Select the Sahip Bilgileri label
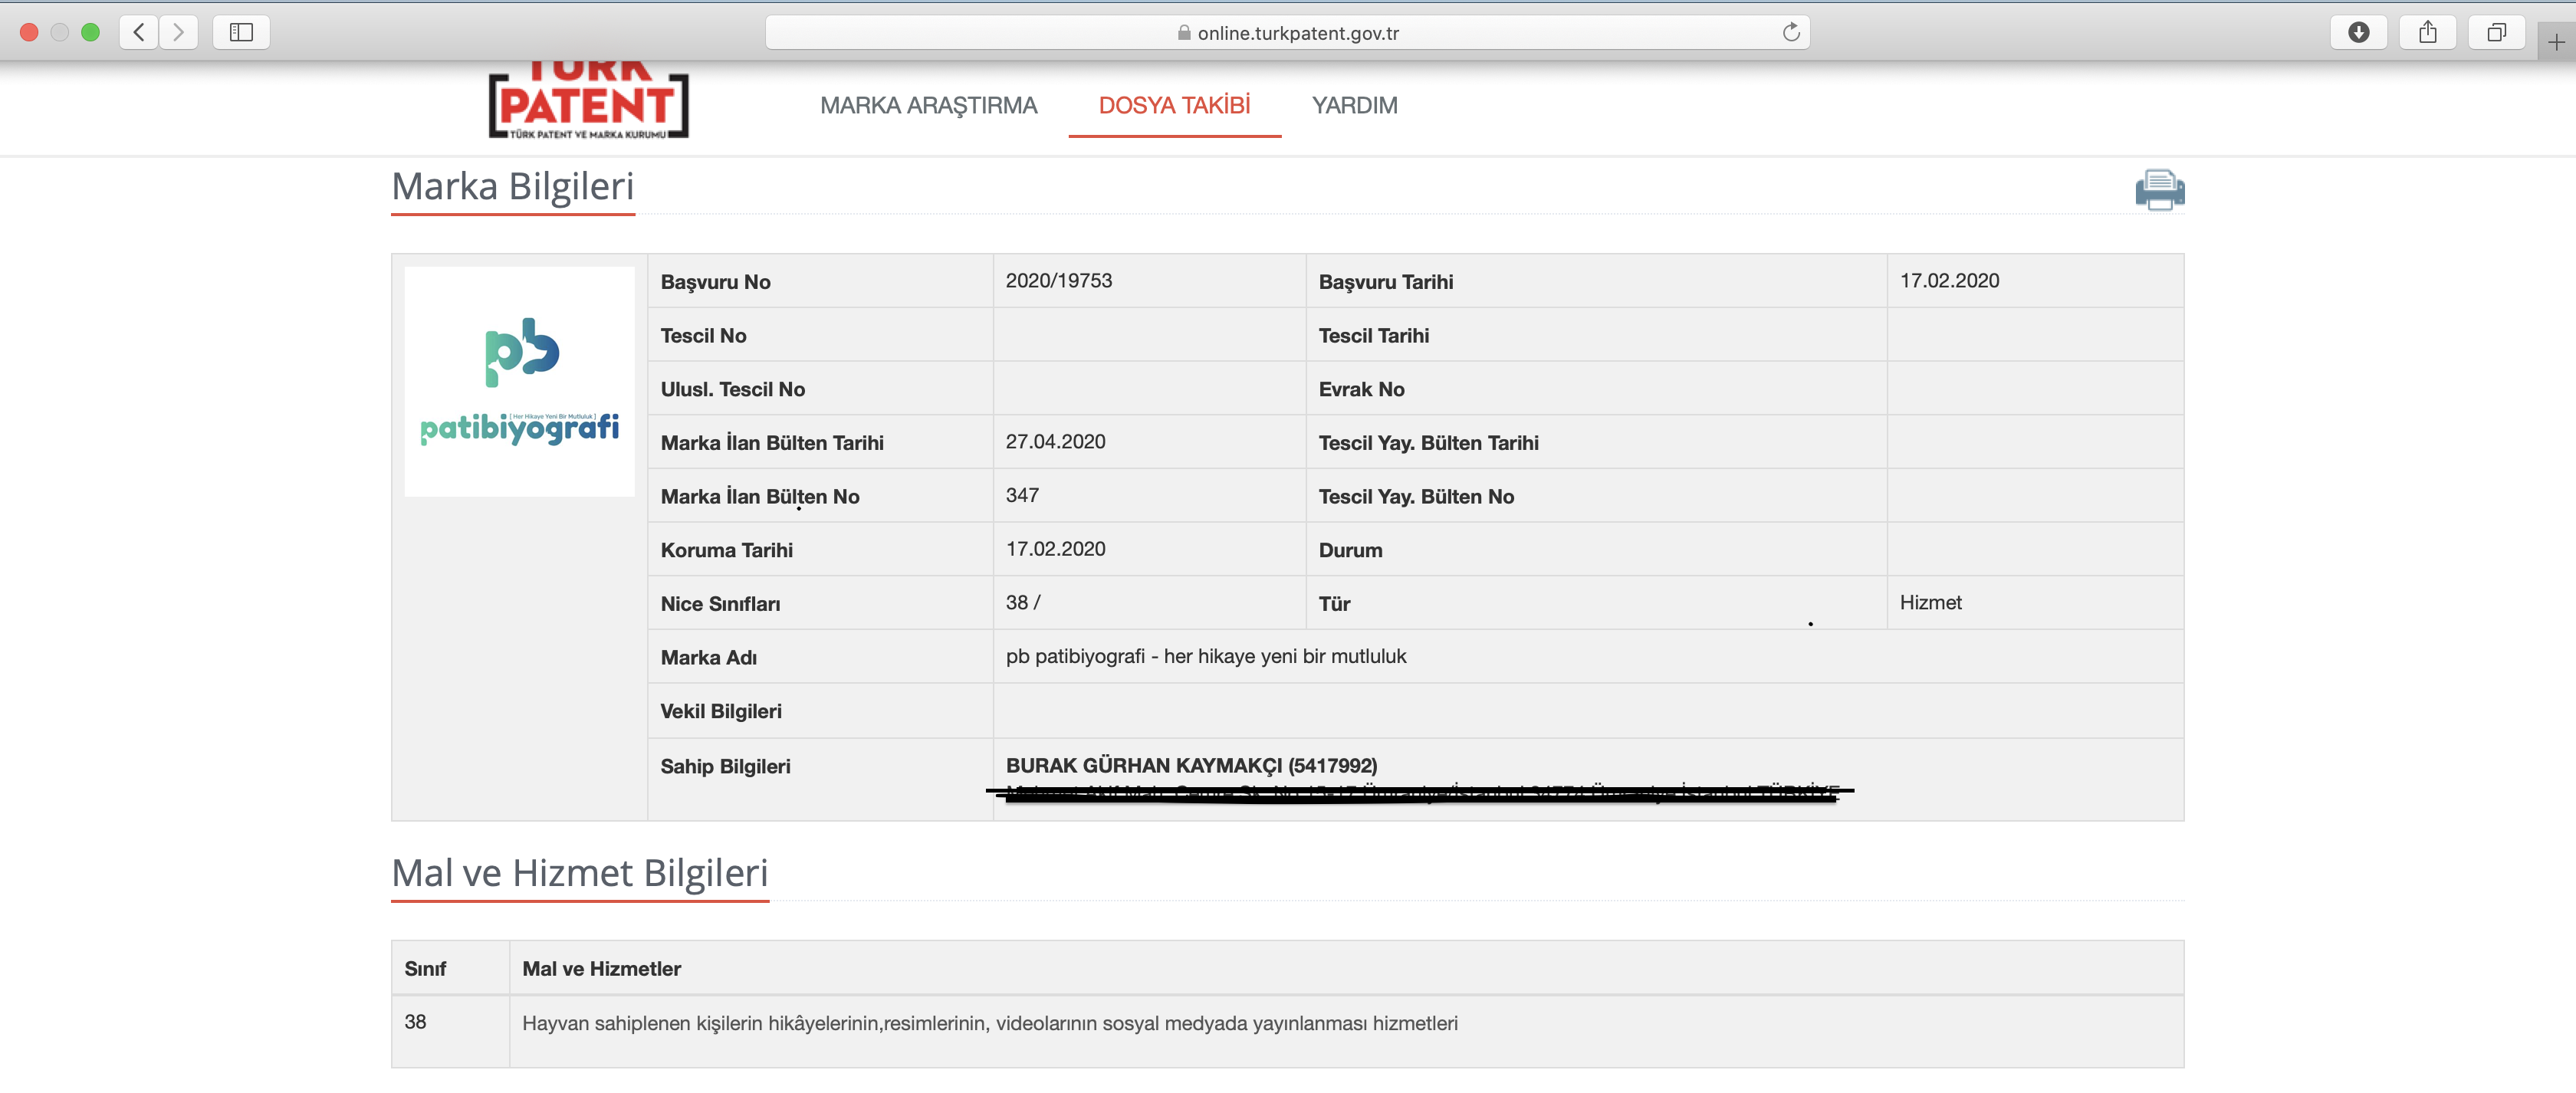The image size is (2576, 1093). [x=725, y=767]
